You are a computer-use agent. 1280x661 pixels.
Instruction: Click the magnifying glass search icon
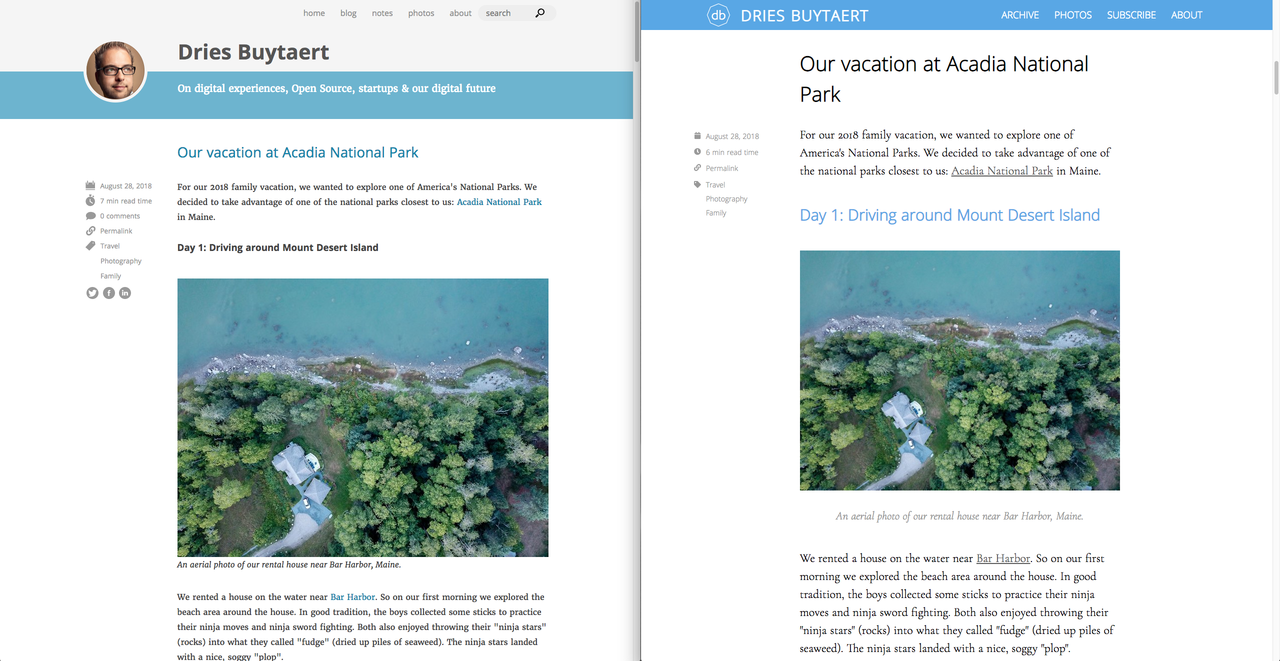540,12
